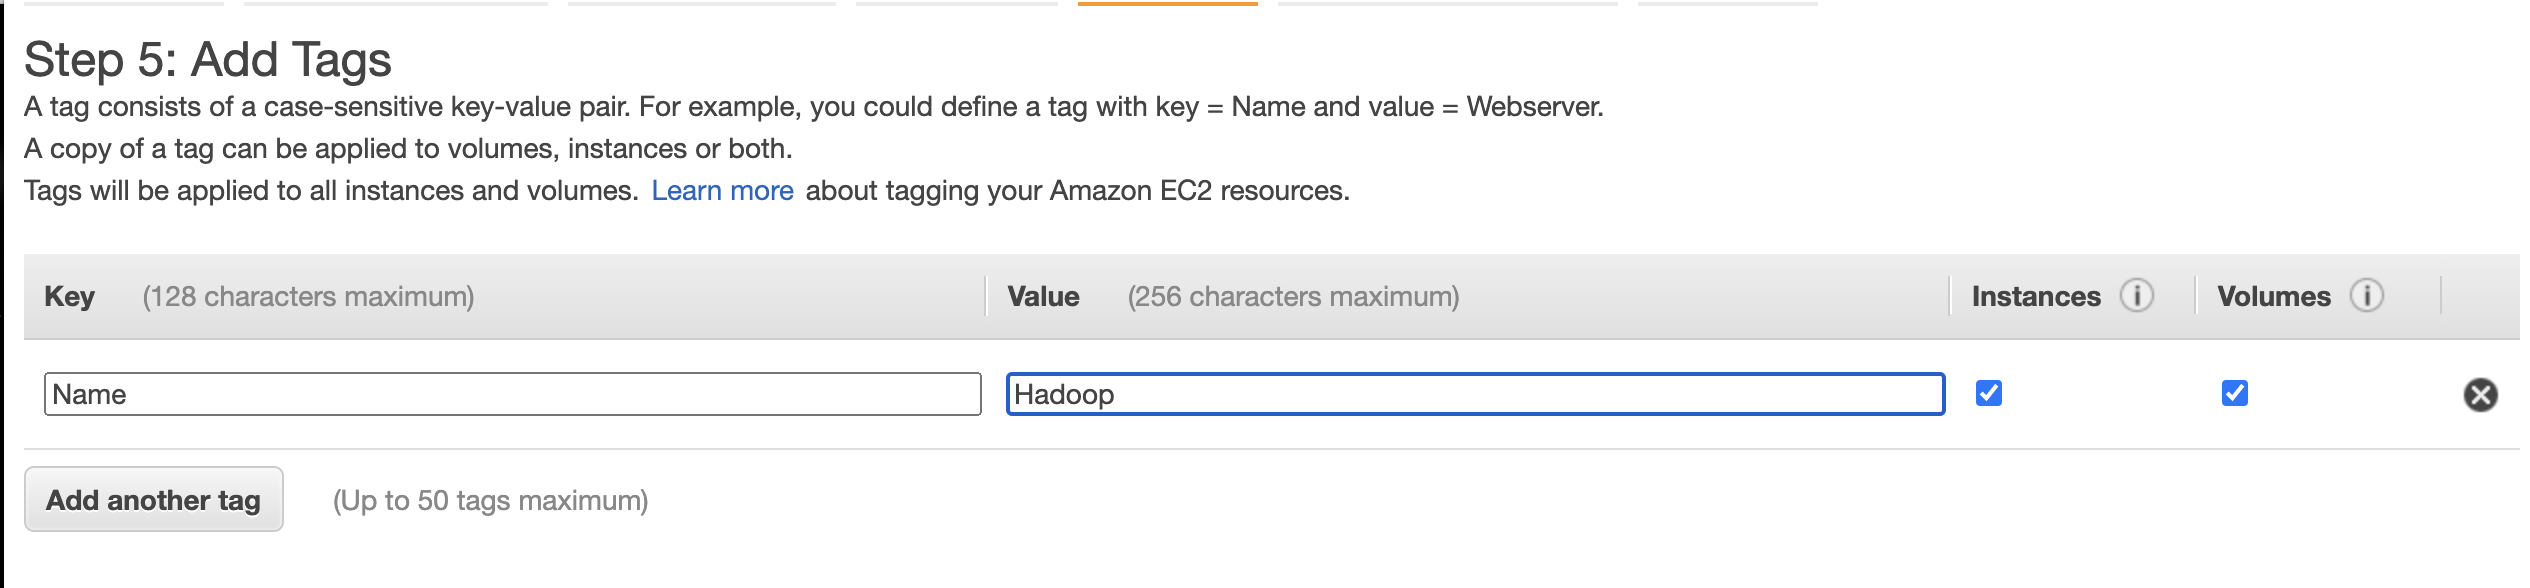Click the Key field containing Name
This screenshot has height=588, width=2530.
click(513, 394)
